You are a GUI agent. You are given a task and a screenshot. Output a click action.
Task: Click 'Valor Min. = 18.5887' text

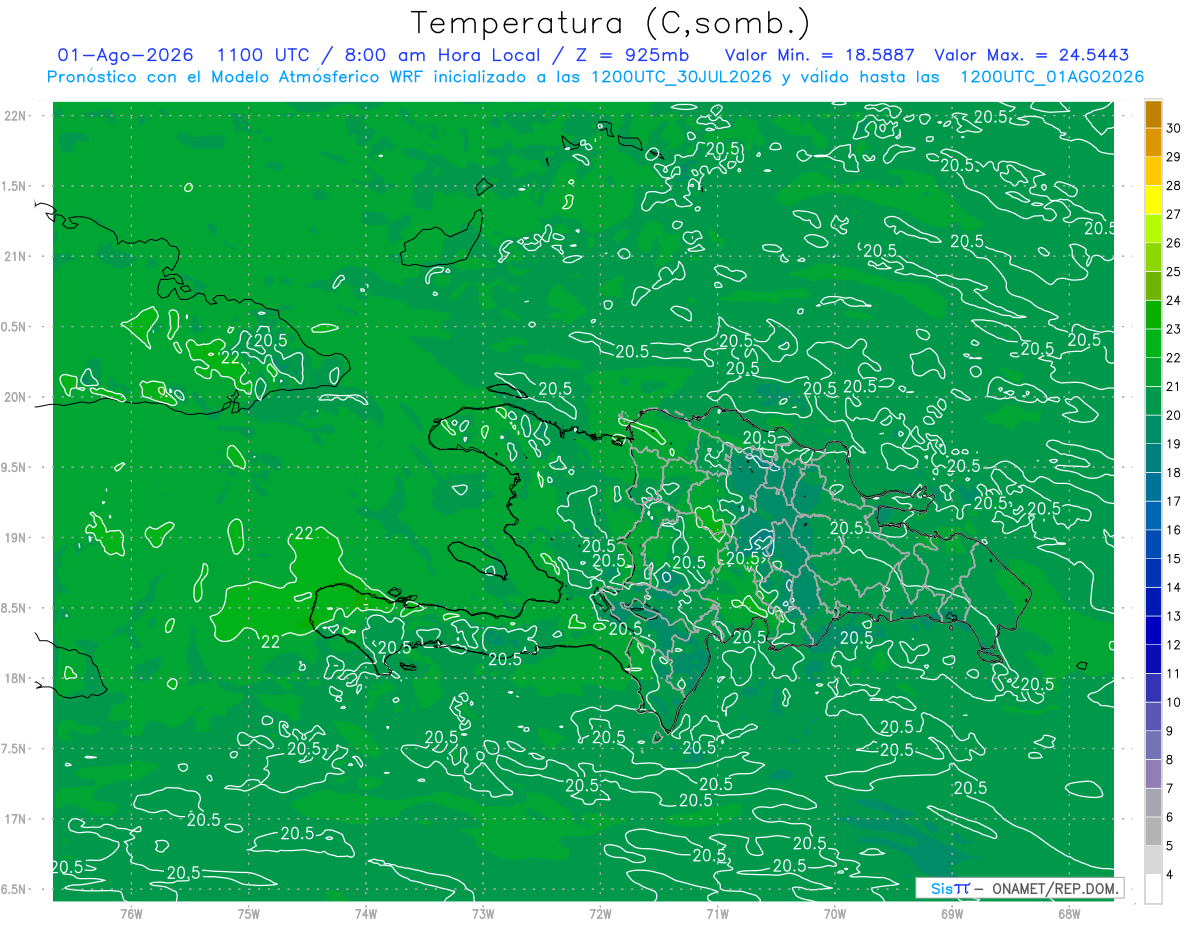(x=819, y=55)
